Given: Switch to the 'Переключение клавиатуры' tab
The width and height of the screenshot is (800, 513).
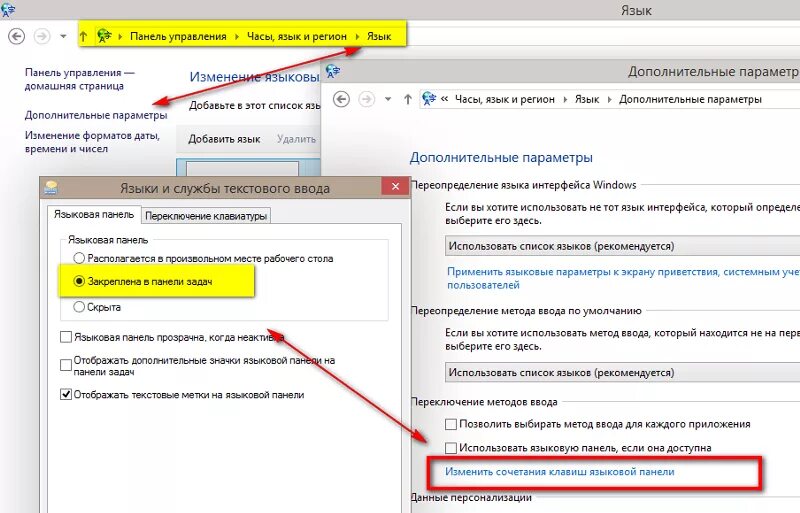Looking at the screenshot, I should (x=206, y=216).
